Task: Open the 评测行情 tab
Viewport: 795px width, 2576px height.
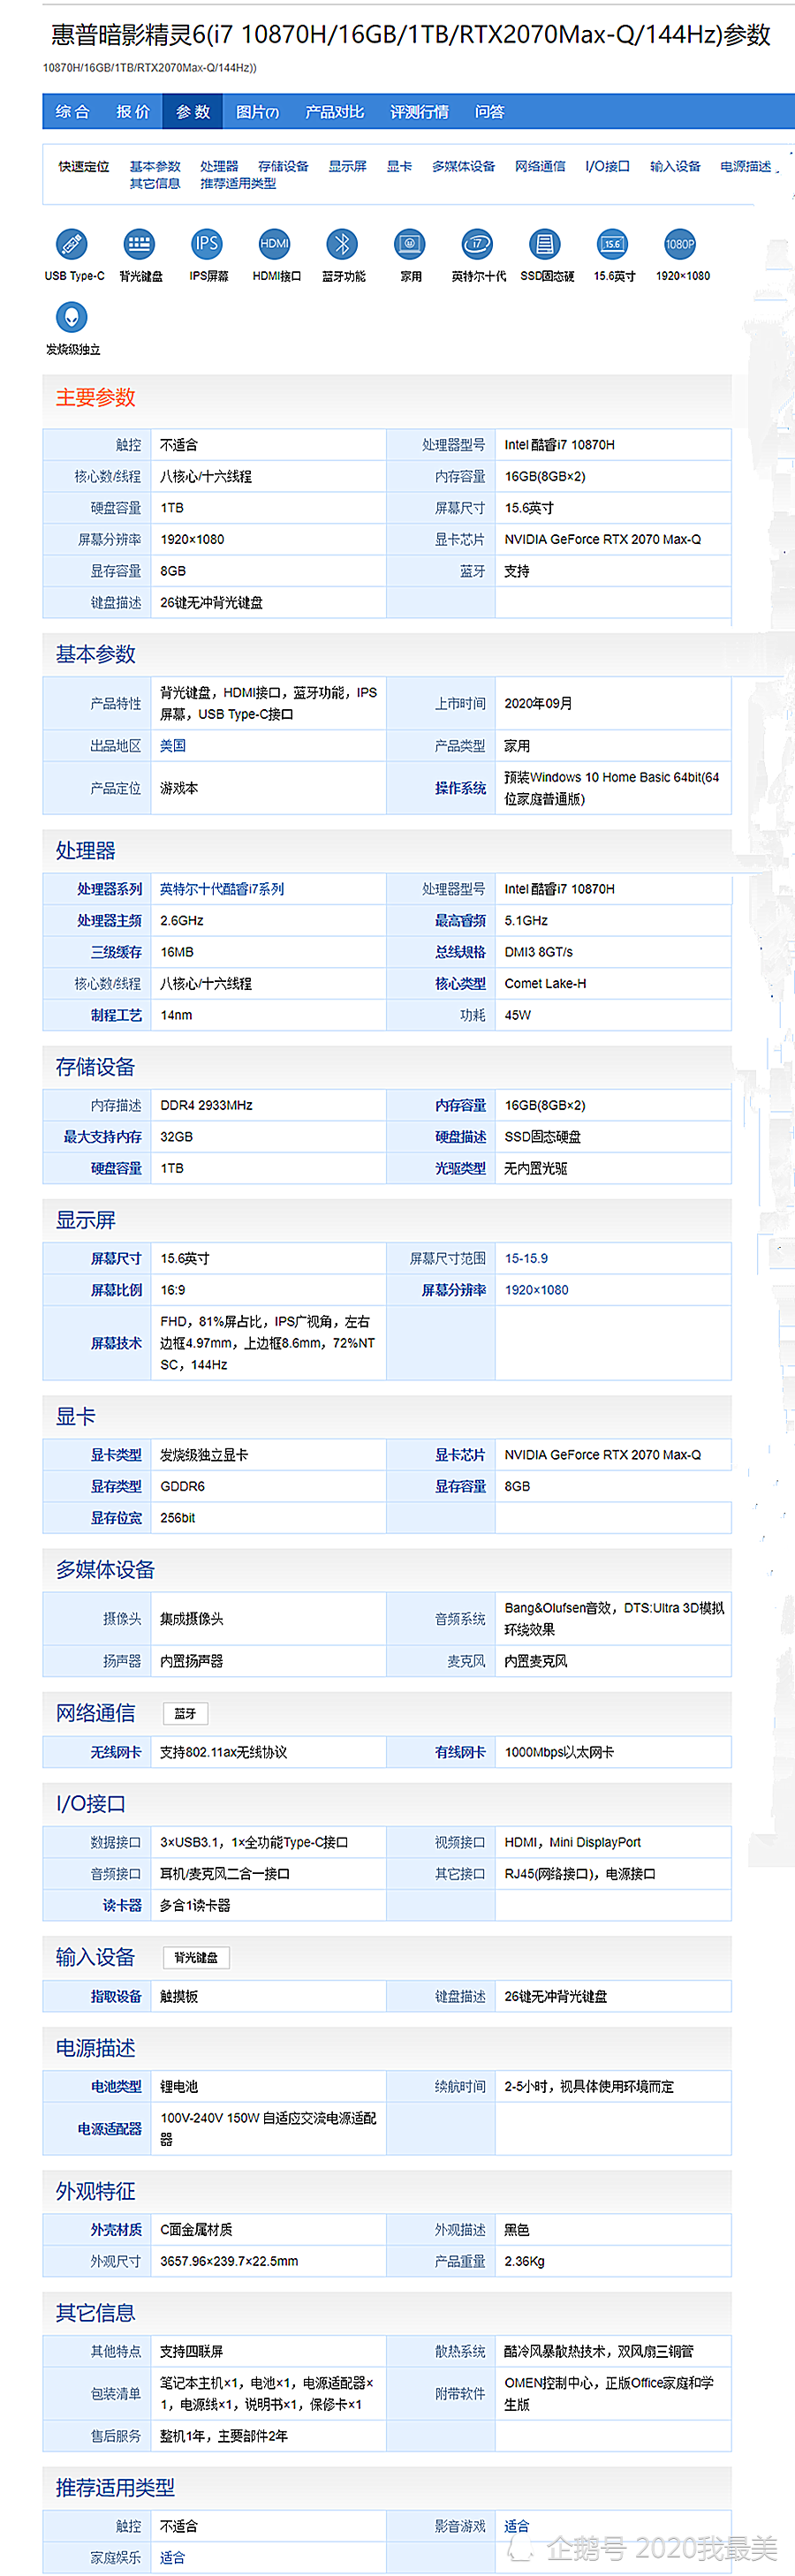Action: click(x=419, y=112)
